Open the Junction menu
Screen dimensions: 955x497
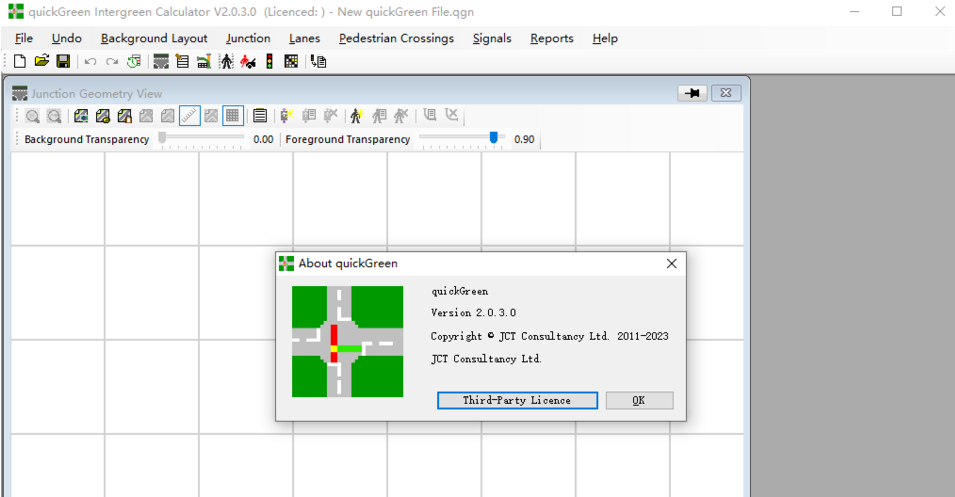click(x=248, y=38)
